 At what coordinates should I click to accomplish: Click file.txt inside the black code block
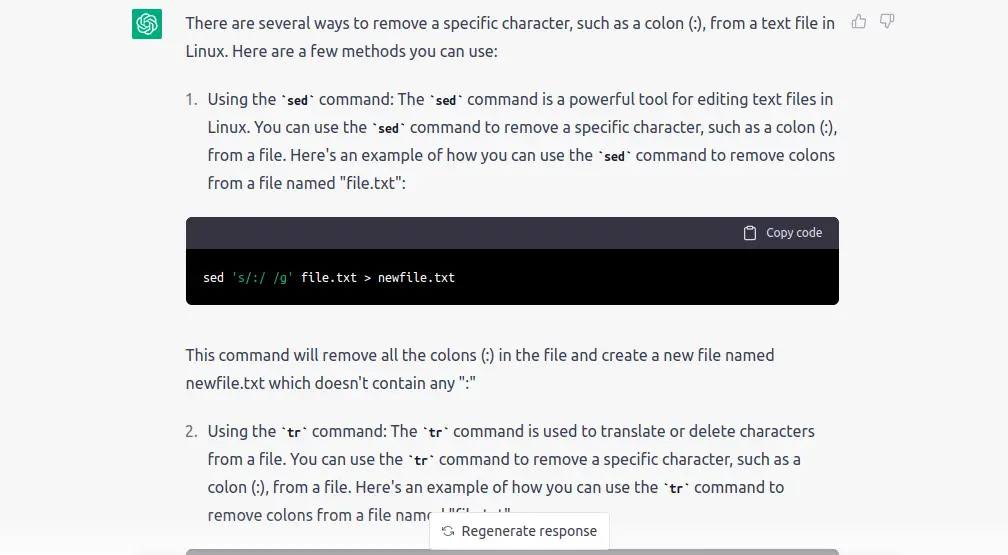click(328, 278)
